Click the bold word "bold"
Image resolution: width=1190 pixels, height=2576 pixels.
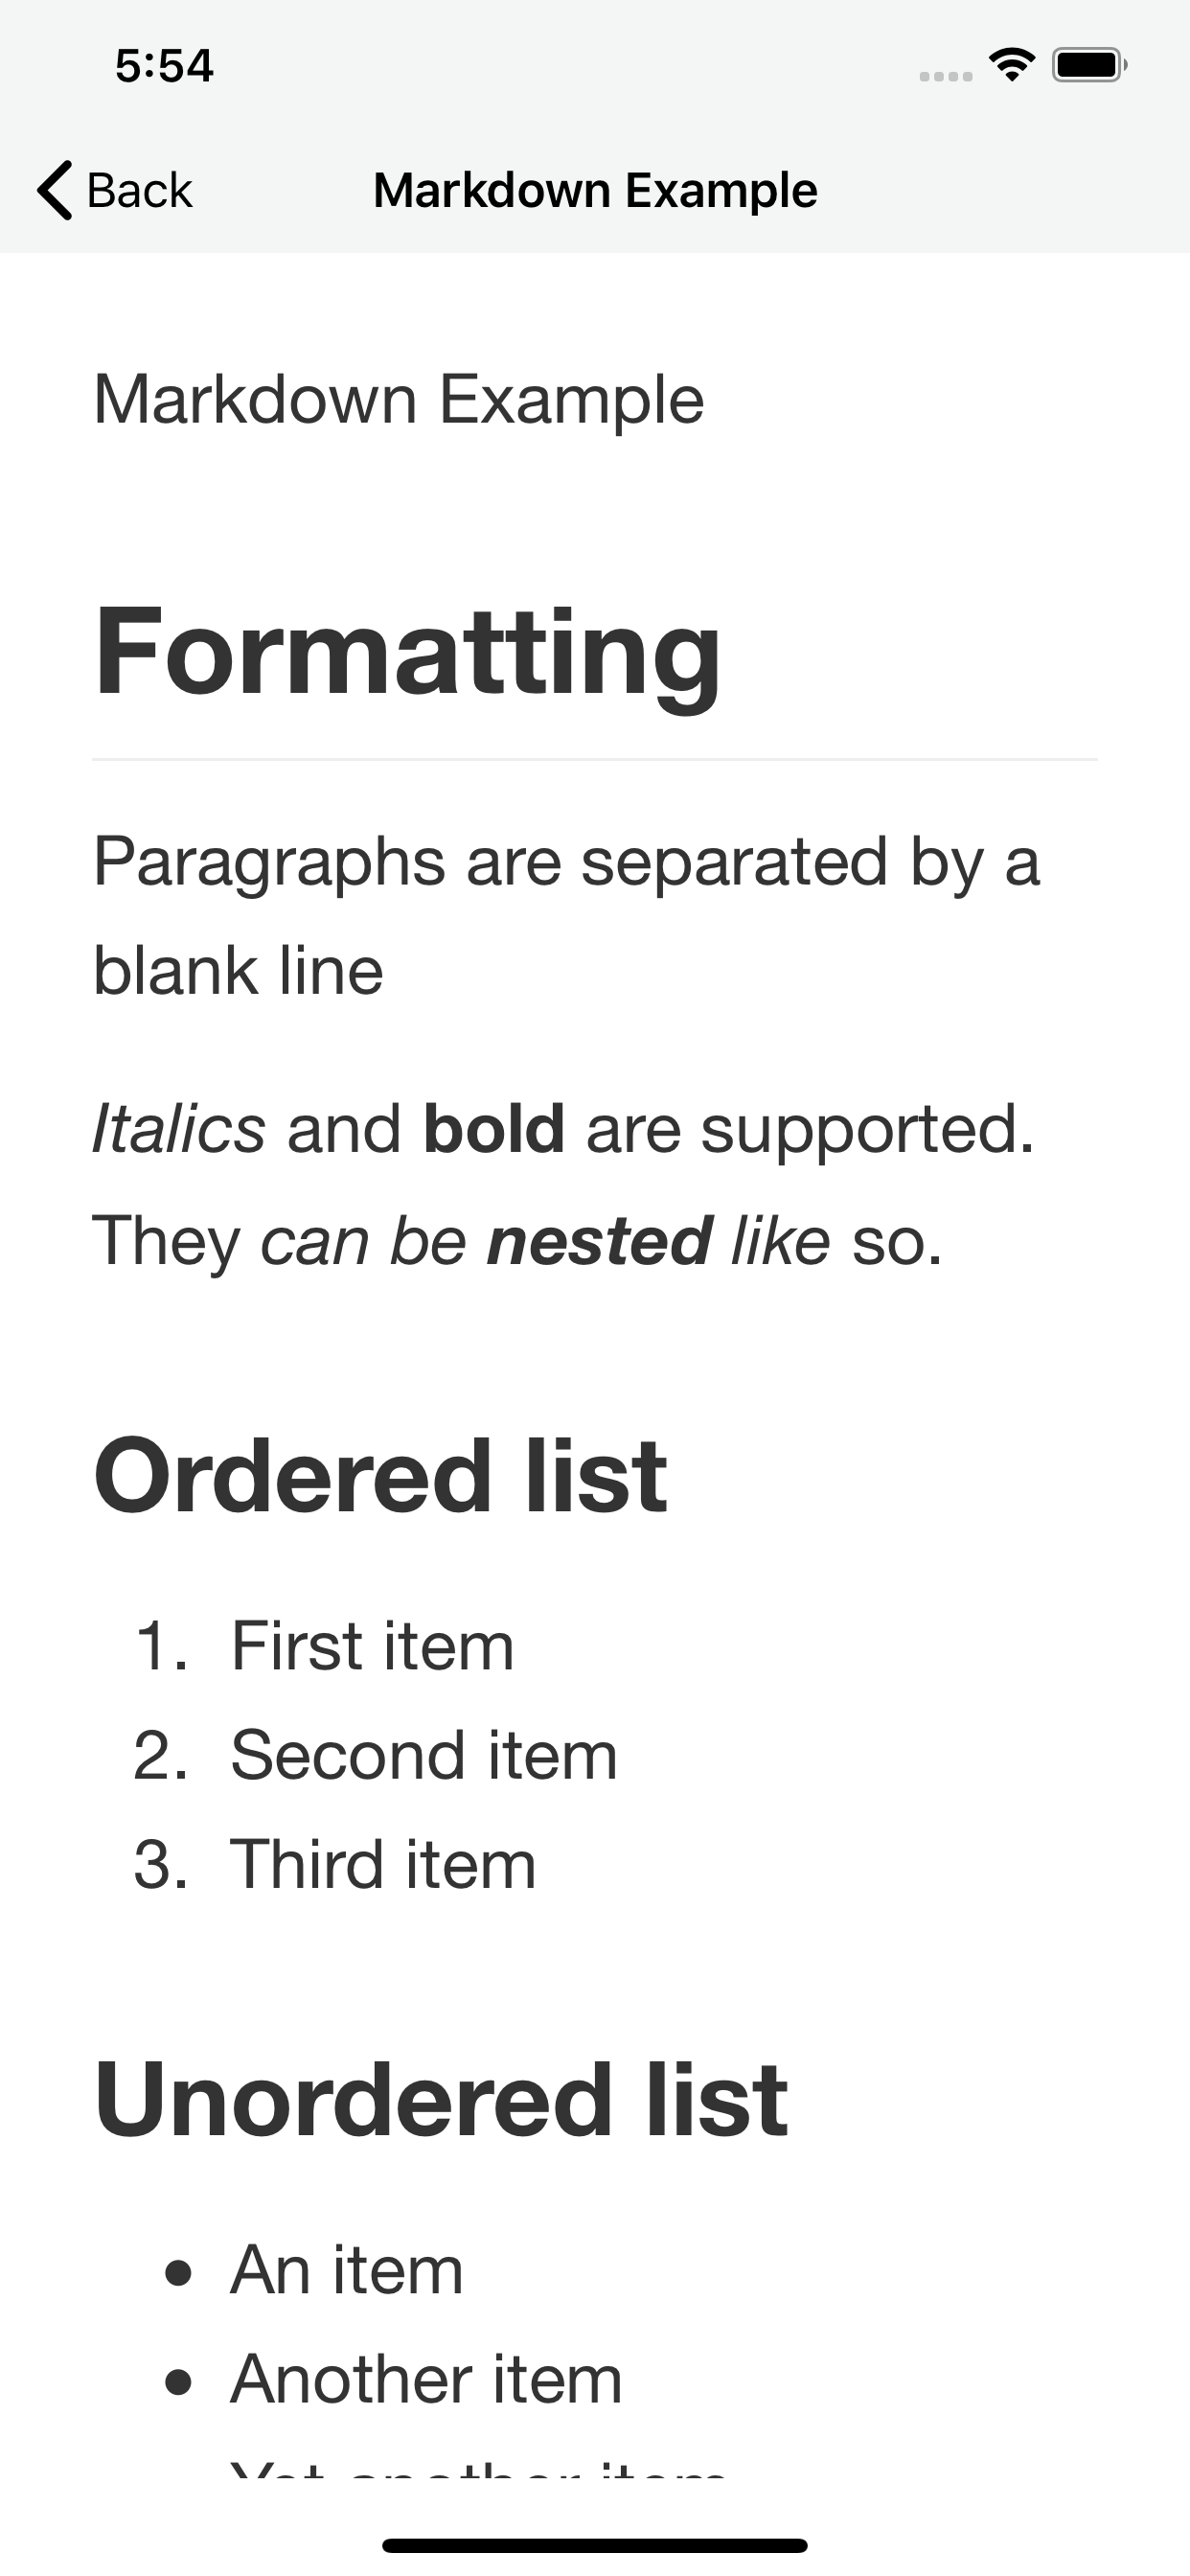[x=494, y=1130]
